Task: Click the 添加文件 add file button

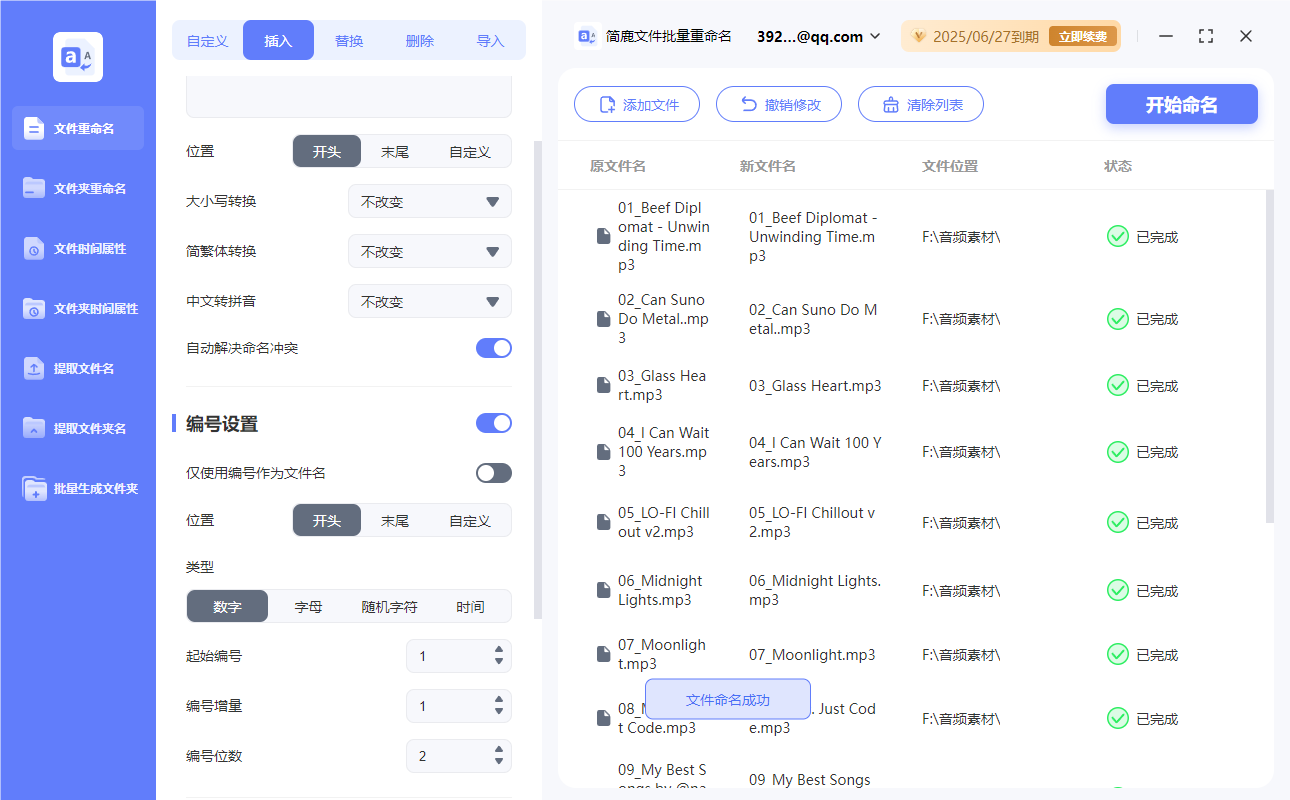Action: [636, 105]
